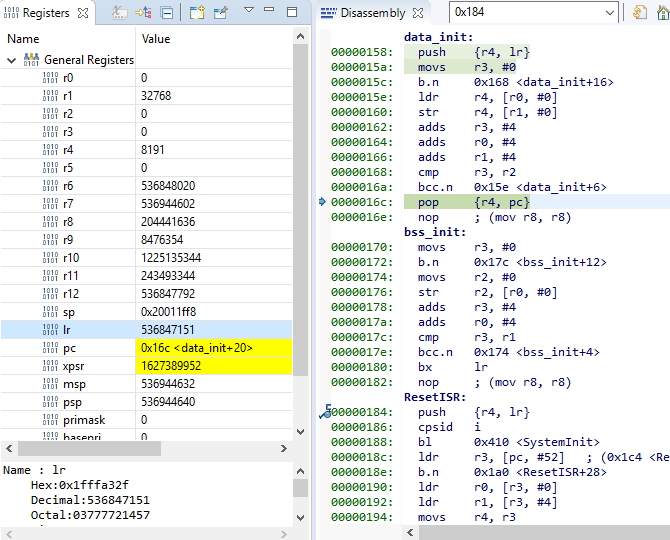The width and height of the screenshot is (670, 540).
Task: Click registers horizontal scrollbar right arrow
Action: [284, 449]
